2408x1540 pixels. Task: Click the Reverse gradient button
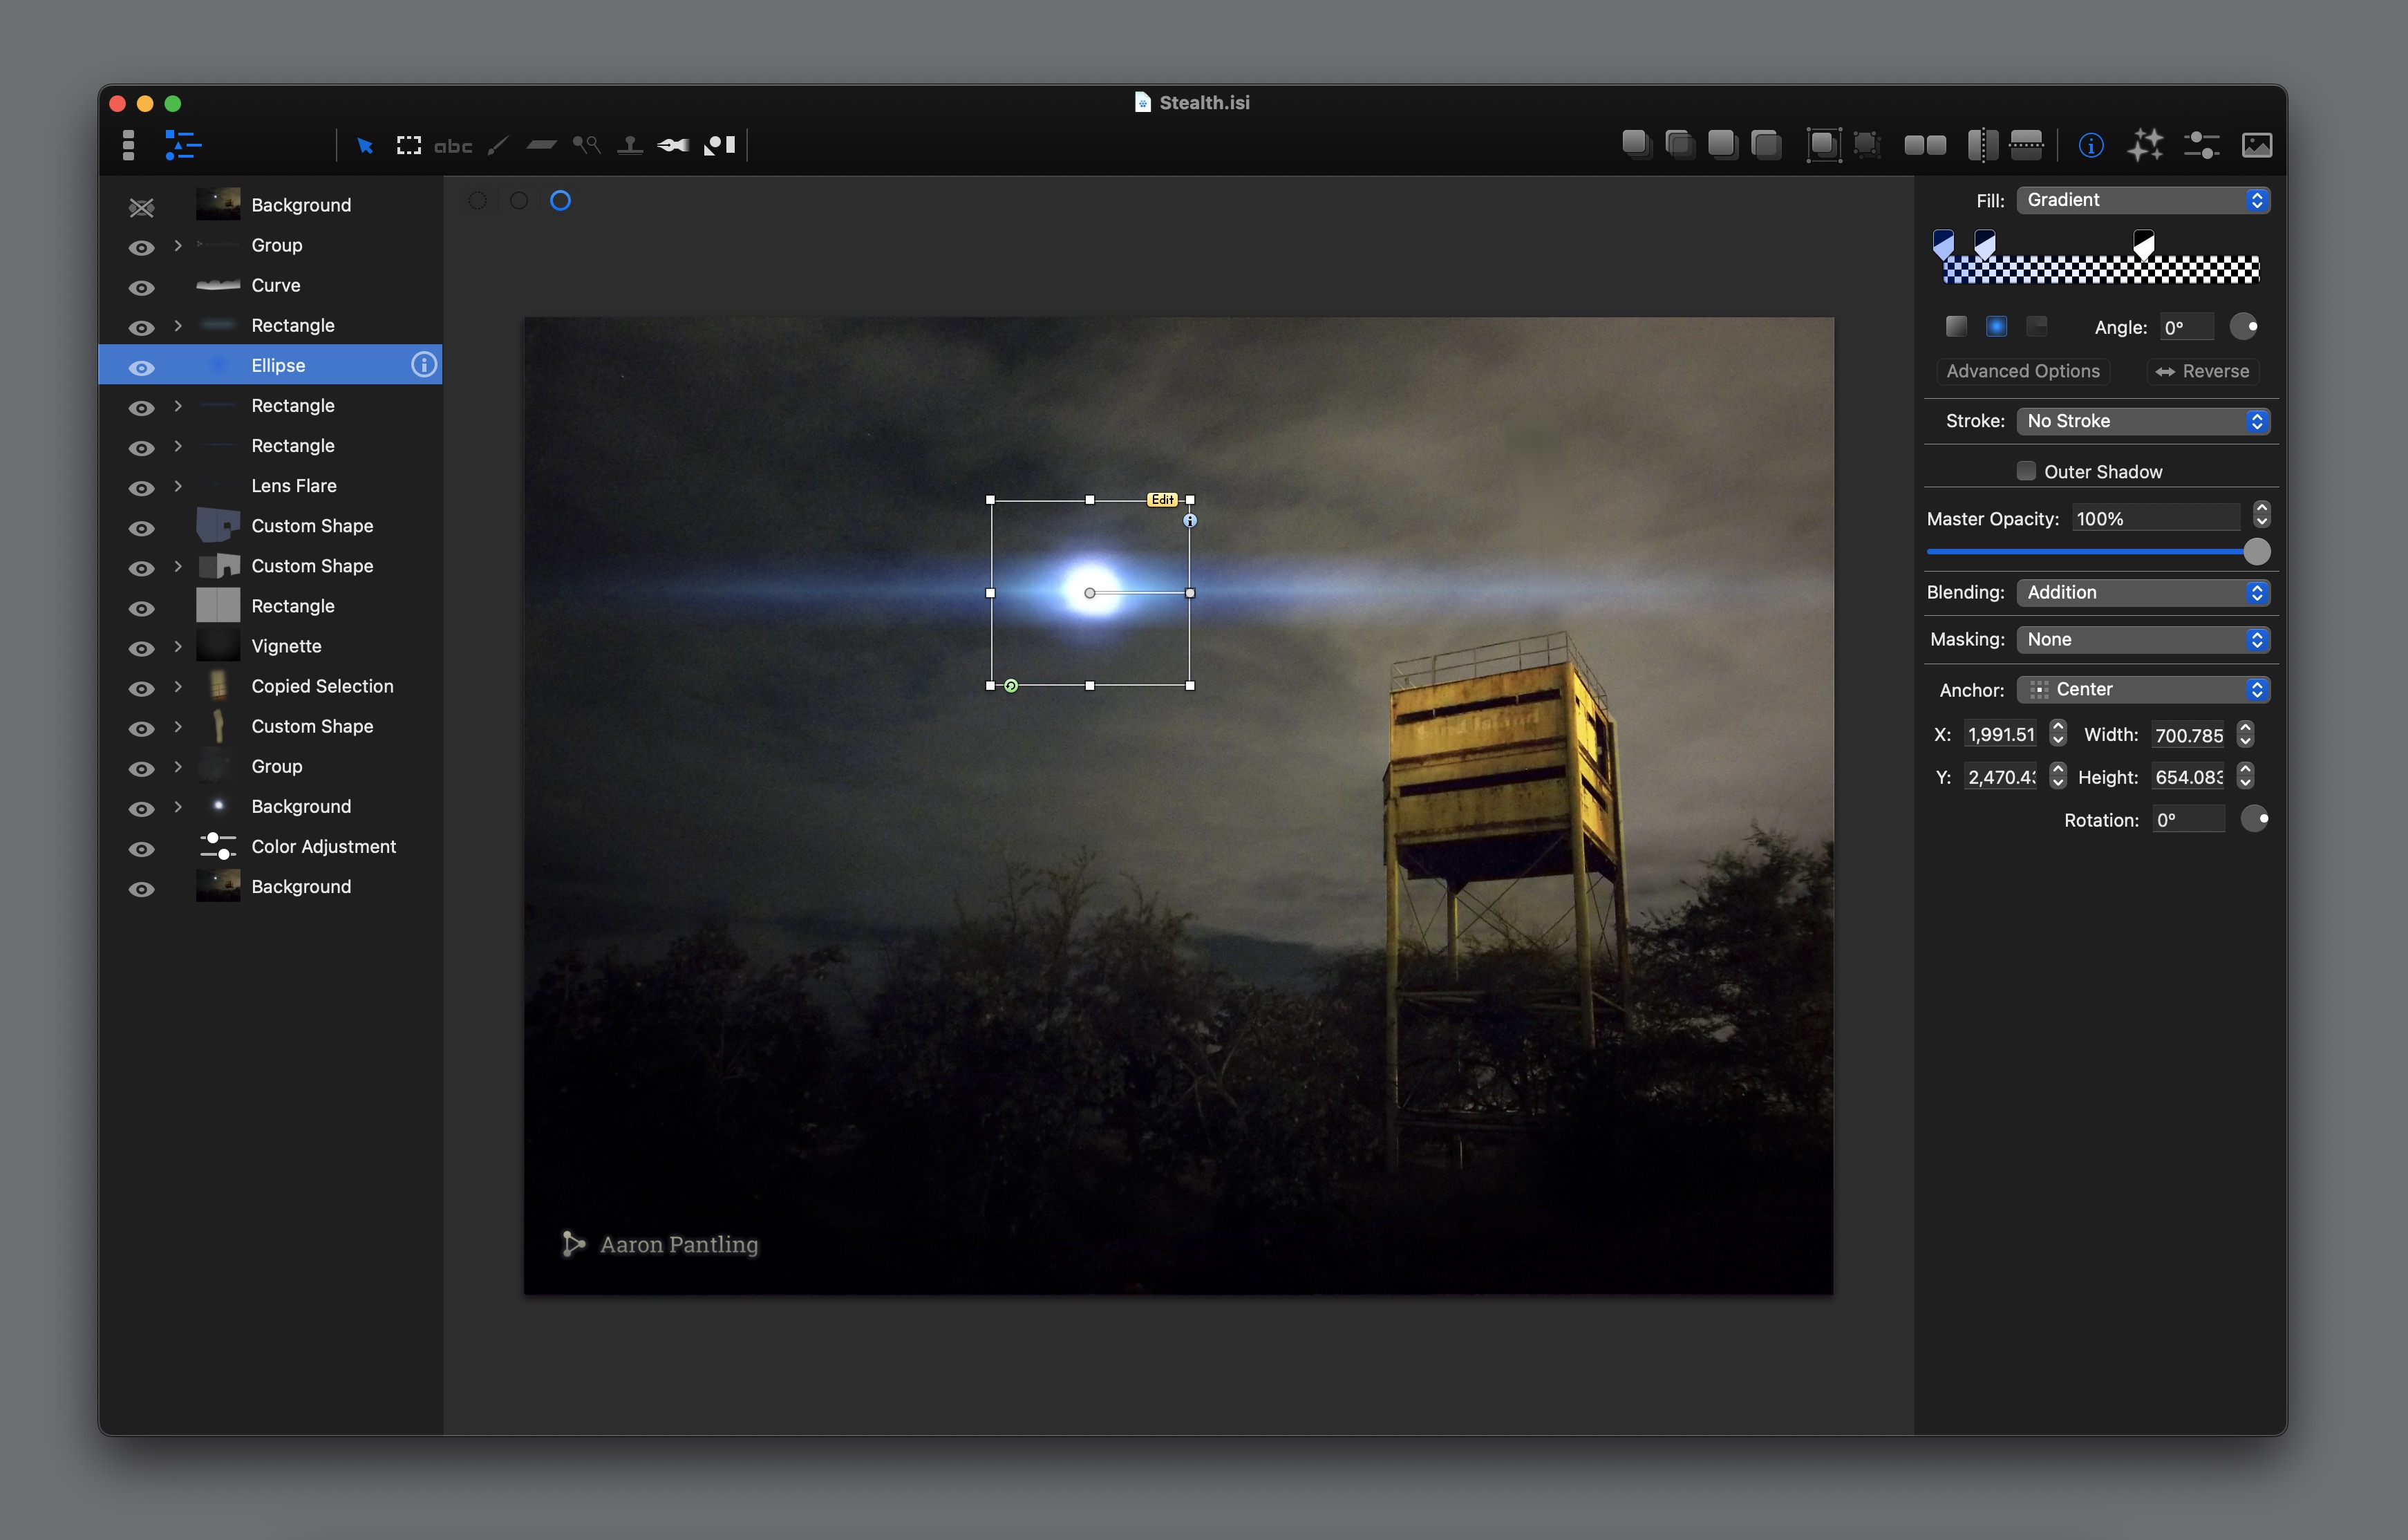click(2203, 371)
